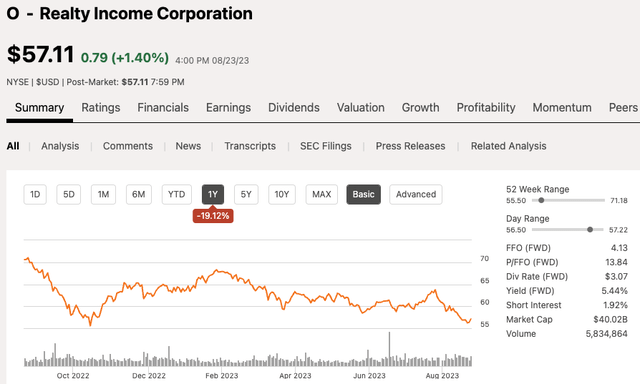The image size is (640, 384).
Task: Select the 1D chart range button
Action: (x=35, y=195)
